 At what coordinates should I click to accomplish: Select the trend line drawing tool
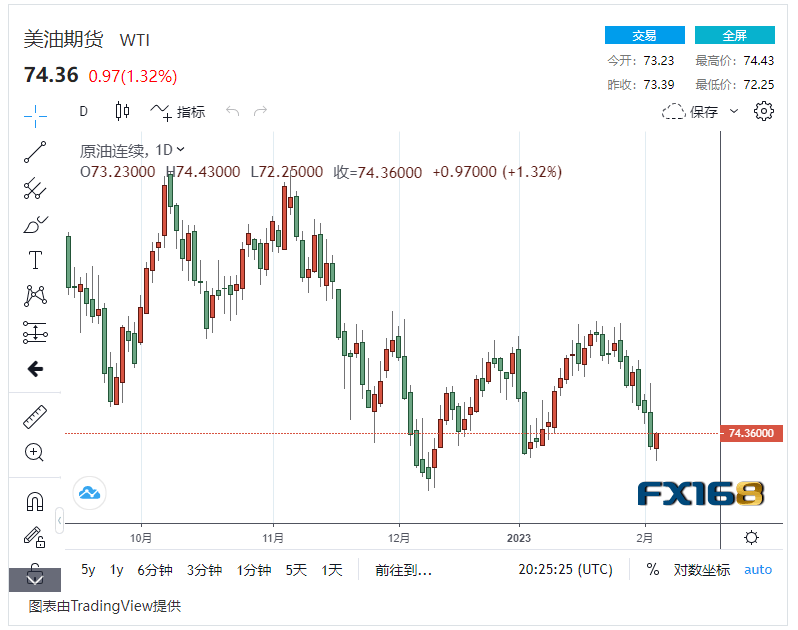pyautogui.click(x=35, y=152)
